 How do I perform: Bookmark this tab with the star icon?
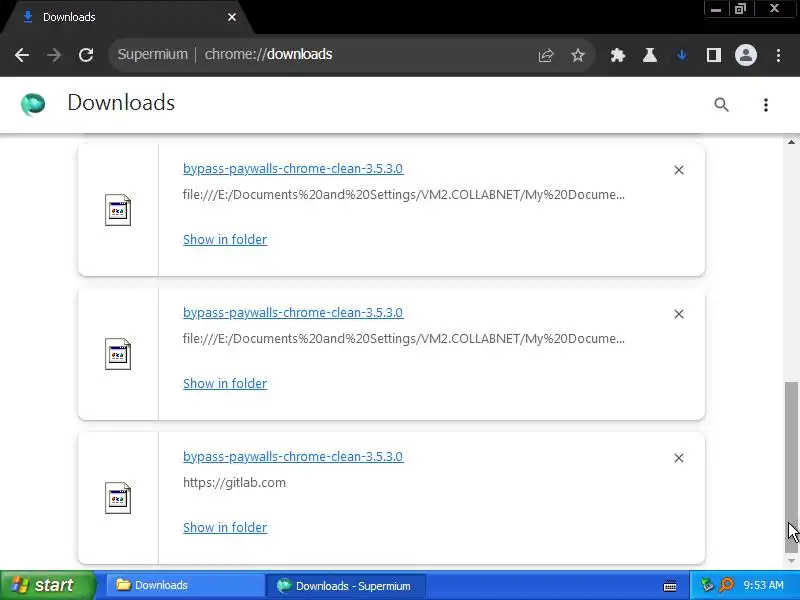578,55
